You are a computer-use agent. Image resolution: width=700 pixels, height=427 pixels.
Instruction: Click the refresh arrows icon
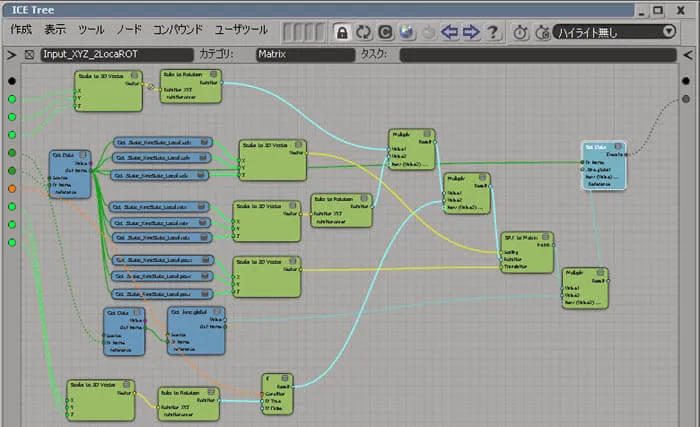pyautogui.click(x=364, y=32)
